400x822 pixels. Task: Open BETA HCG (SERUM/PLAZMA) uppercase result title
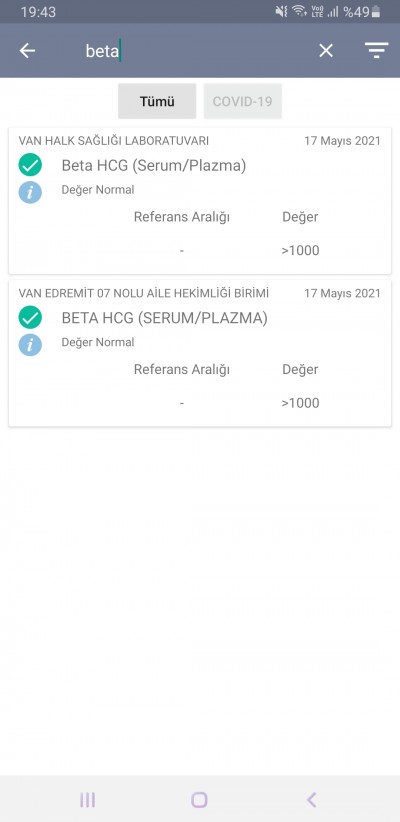[165, 318]
